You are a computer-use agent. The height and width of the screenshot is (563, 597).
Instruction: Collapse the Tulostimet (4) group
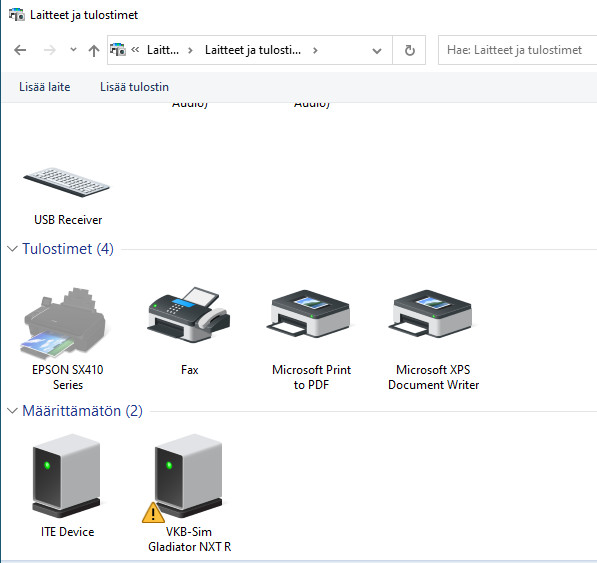click(x=13, y=249)
